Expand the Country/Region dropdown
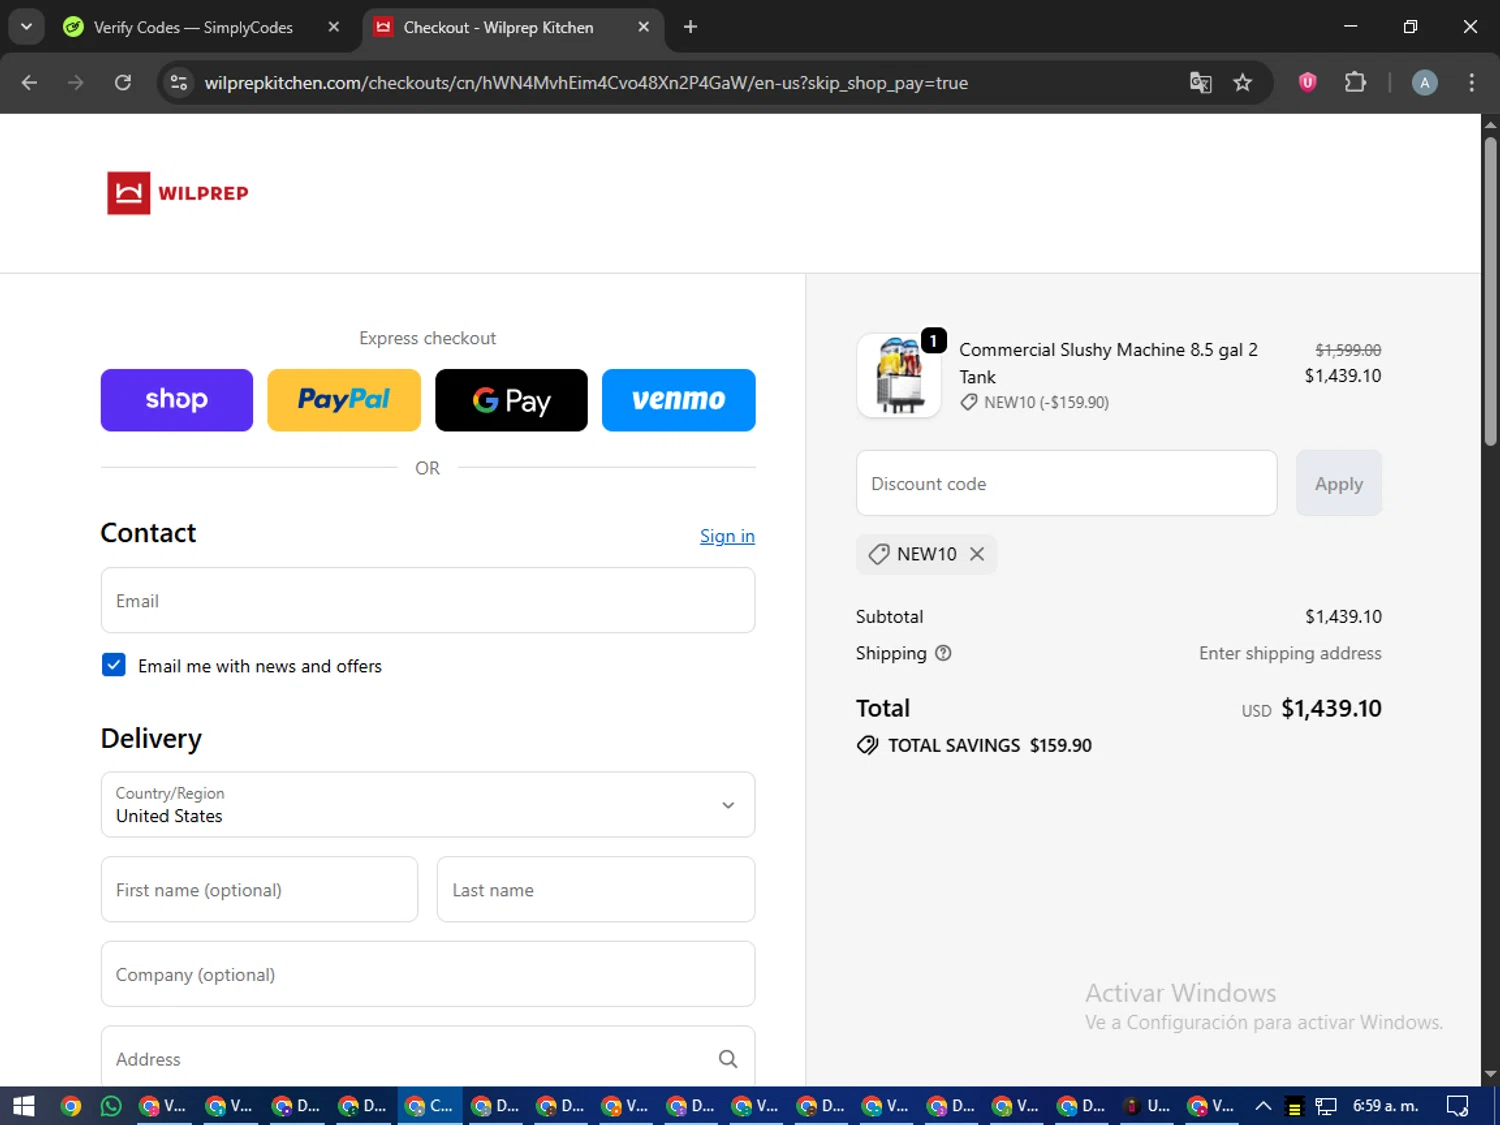1500x1125 pixels. (428, 804)
